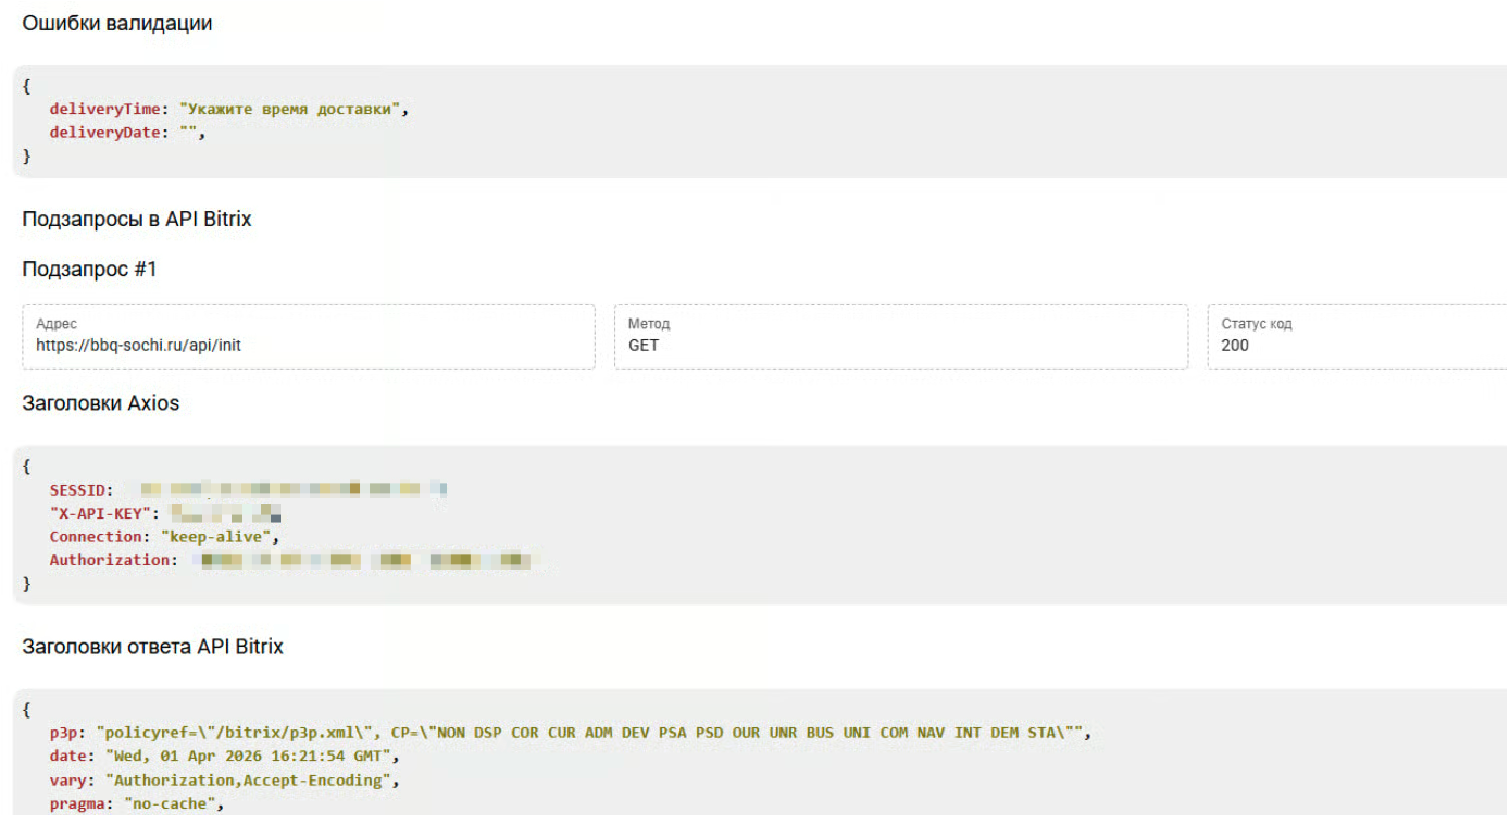Click the SESSID key in Axios headers
The image size is (1507, 815).
[77, 490]
